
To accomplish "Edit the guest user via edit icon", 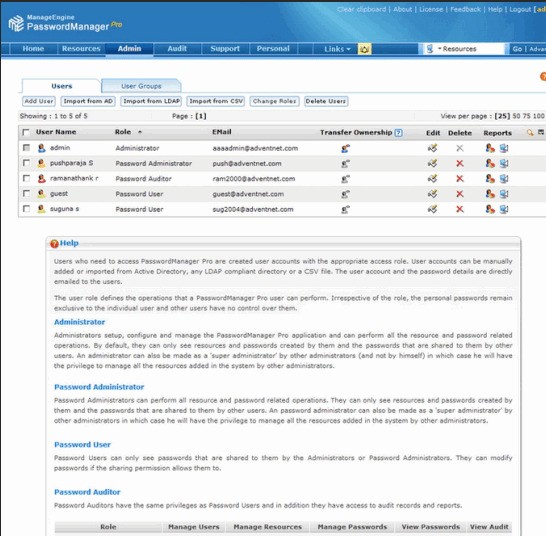I will (x=432, y=194).
